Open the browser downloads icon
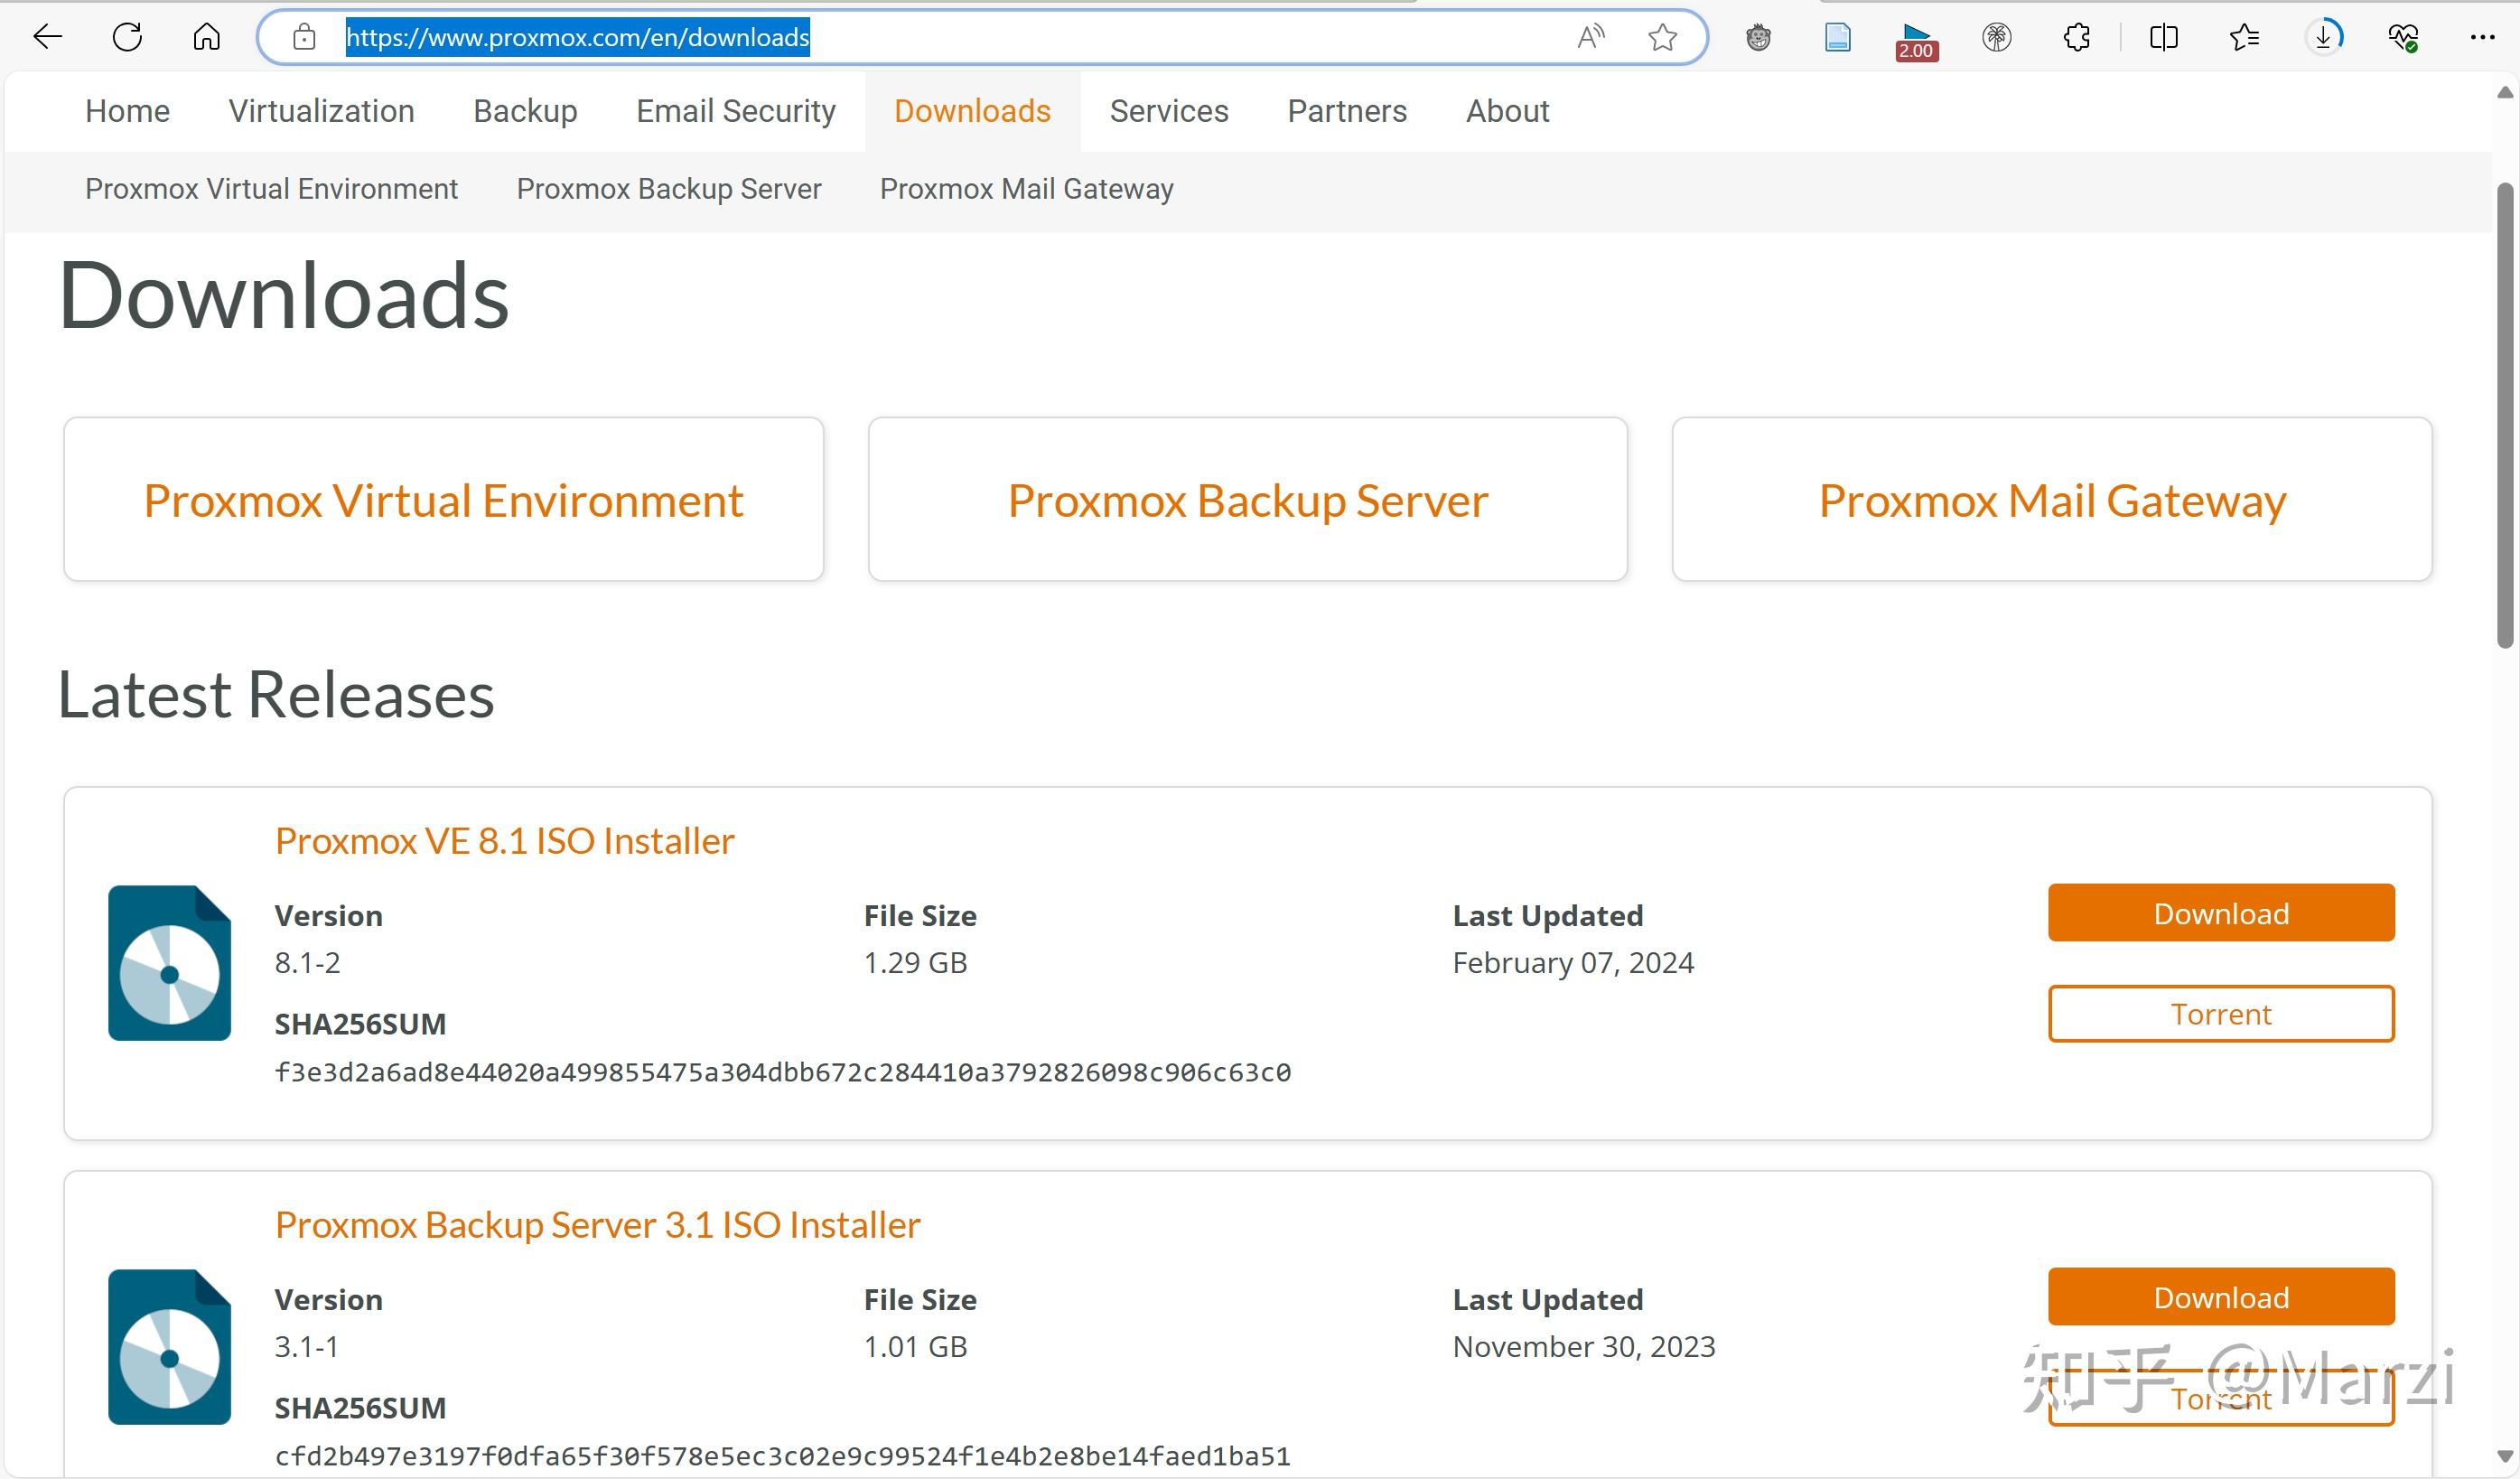 pos(2324,38)
